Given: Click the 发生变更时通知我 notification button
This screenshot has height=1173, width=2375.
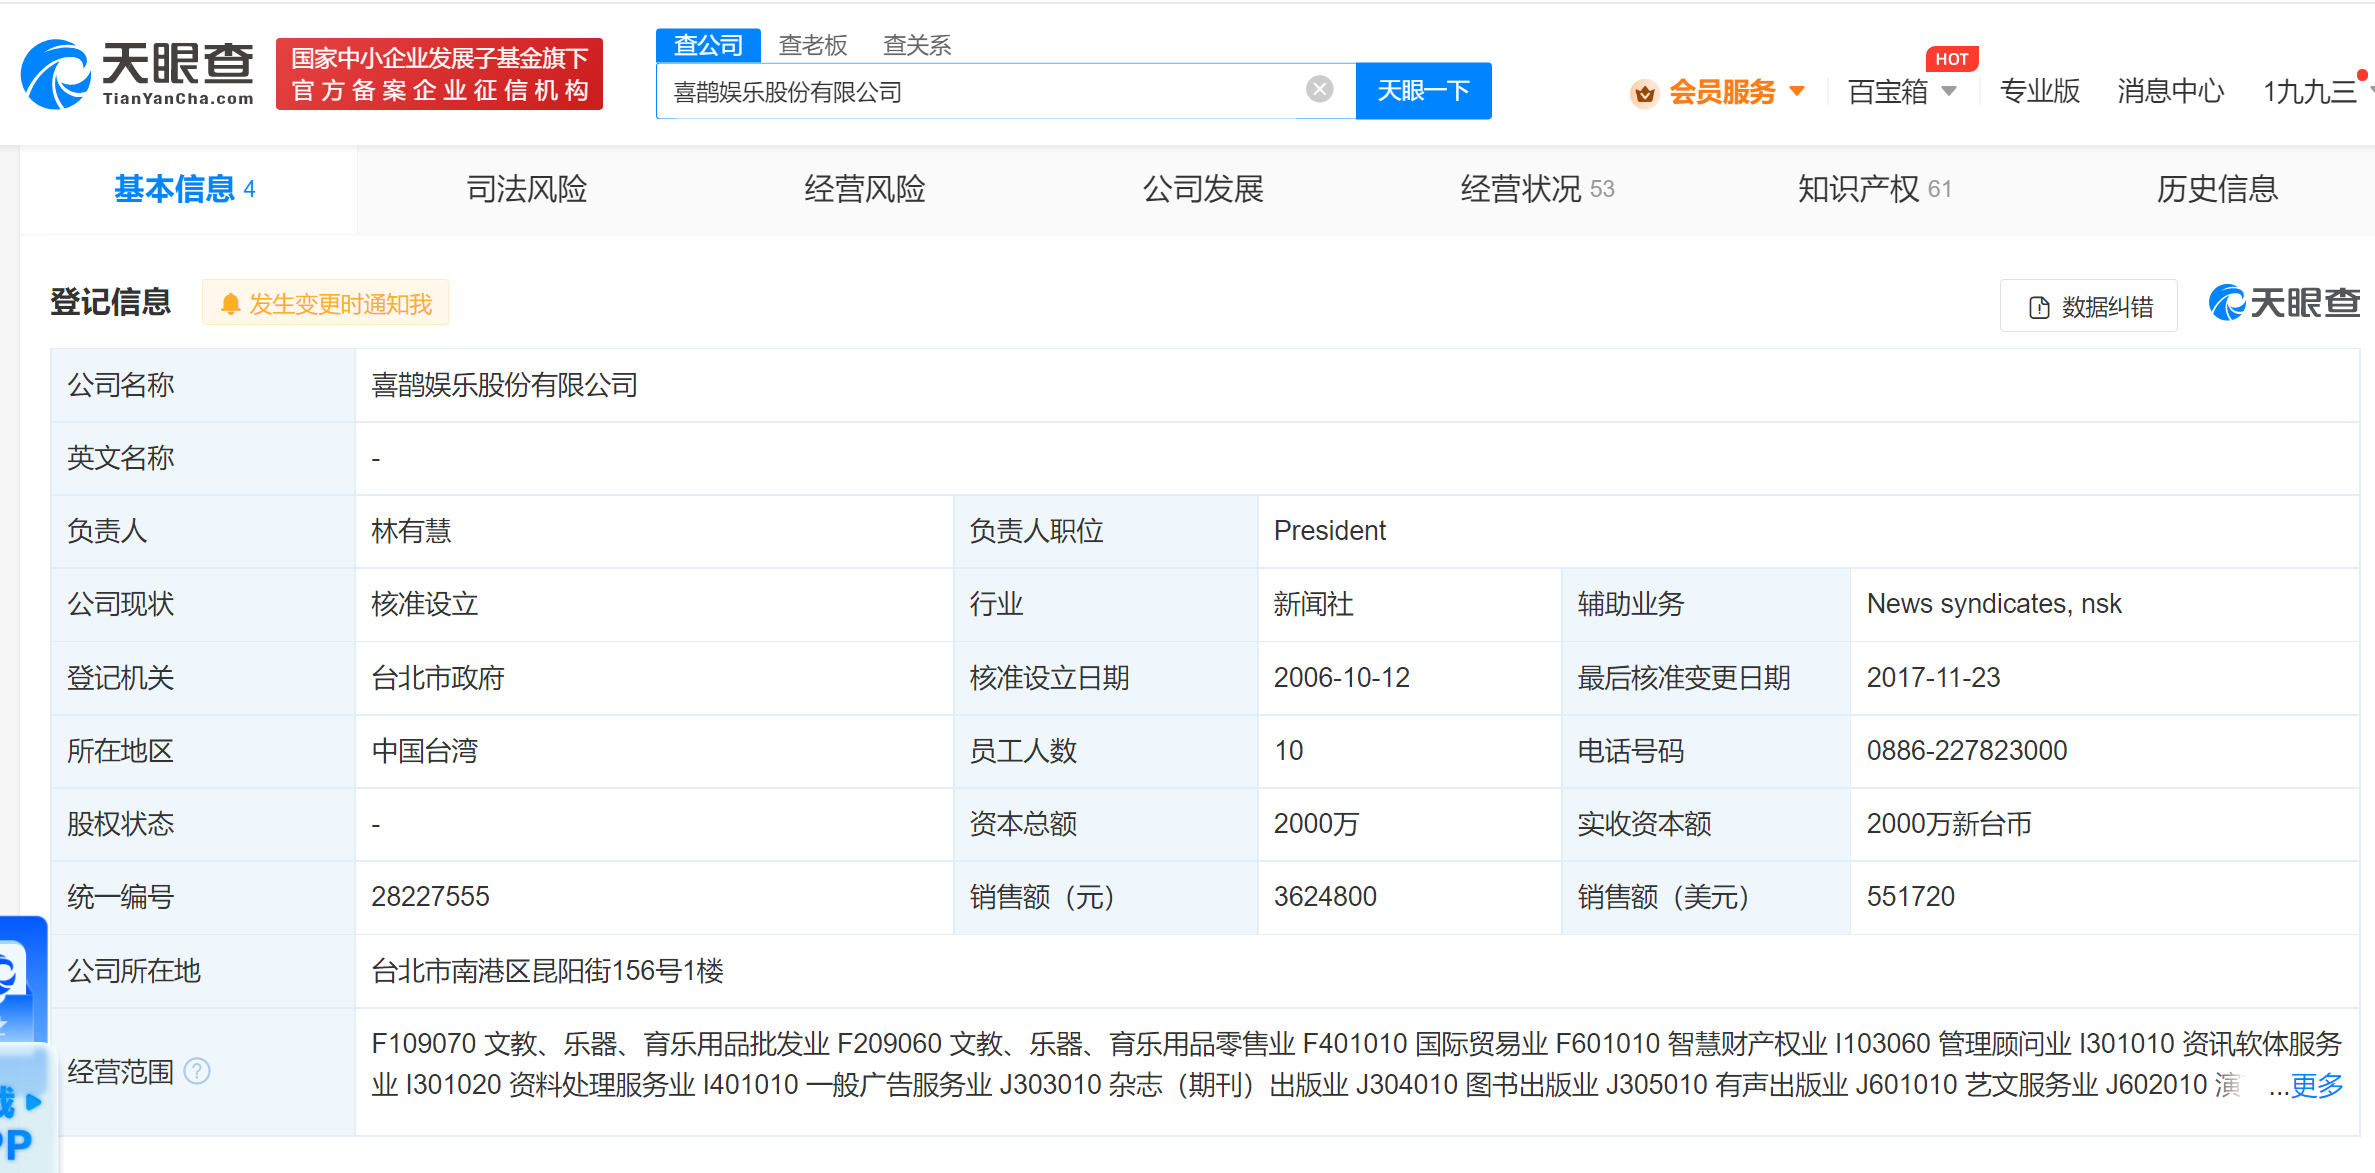Looking at the screenshot, I should [325, 303].
